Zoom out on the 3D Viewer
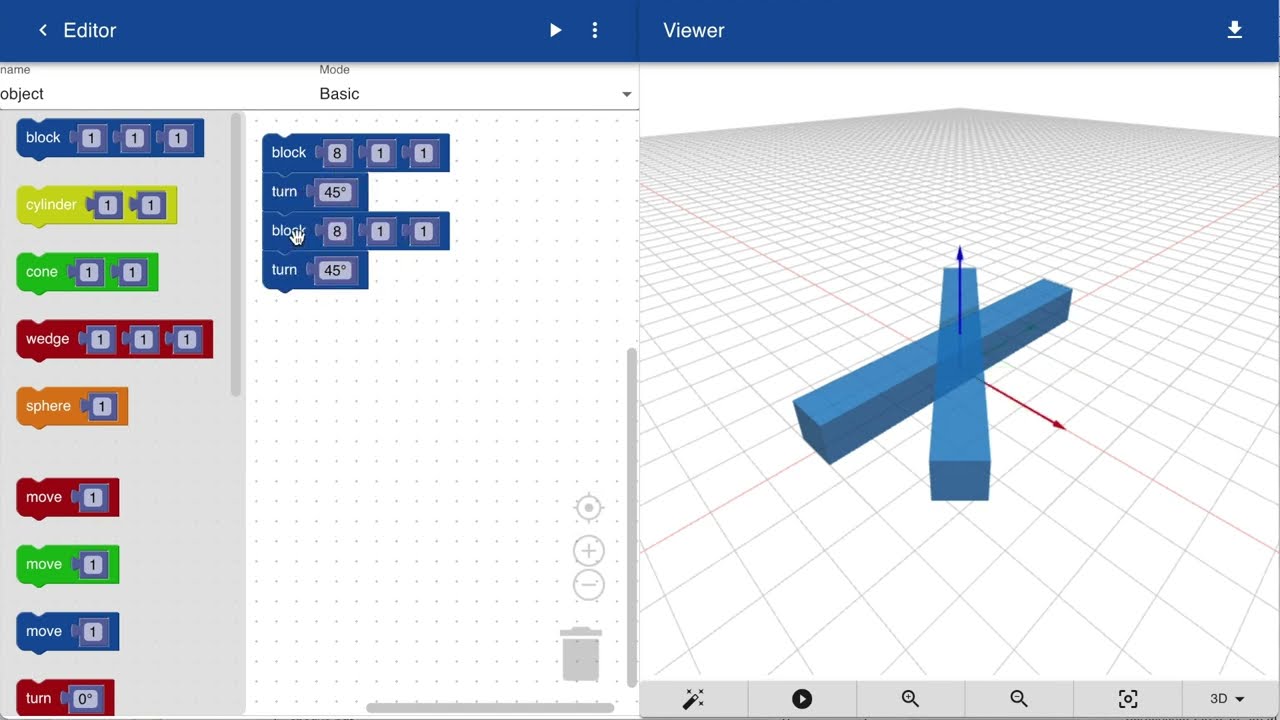 (x=1019, y=699)
